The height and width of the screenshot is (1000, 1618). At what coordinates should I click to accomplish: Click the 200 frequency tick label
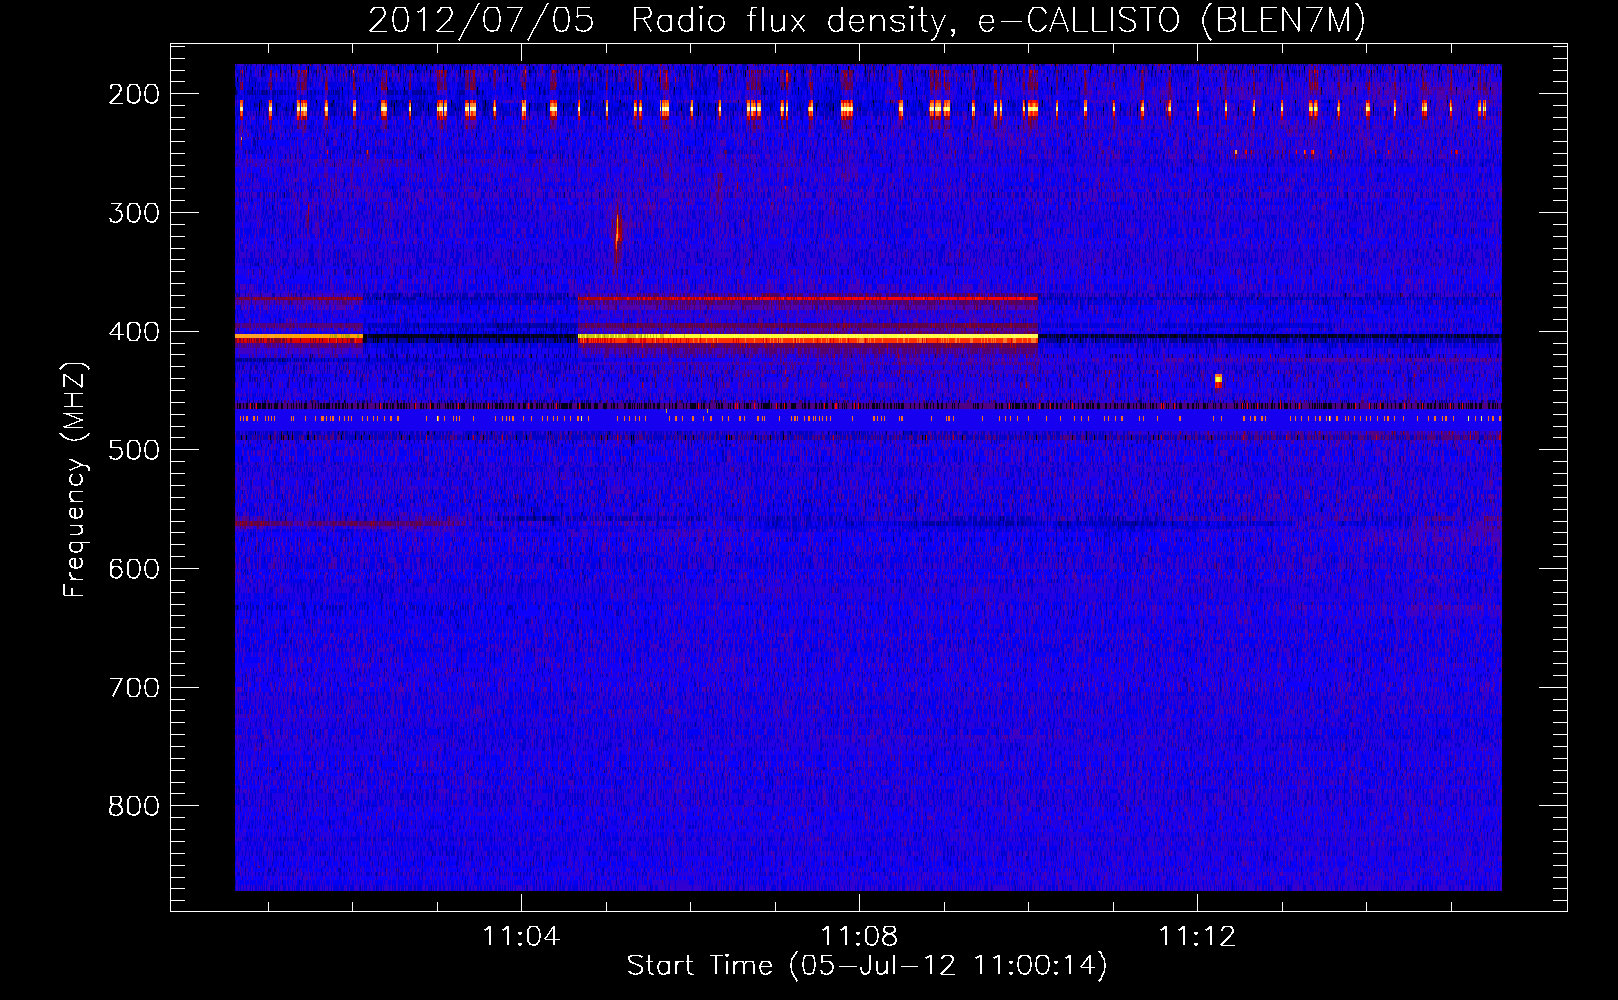(x=134, y=94)
